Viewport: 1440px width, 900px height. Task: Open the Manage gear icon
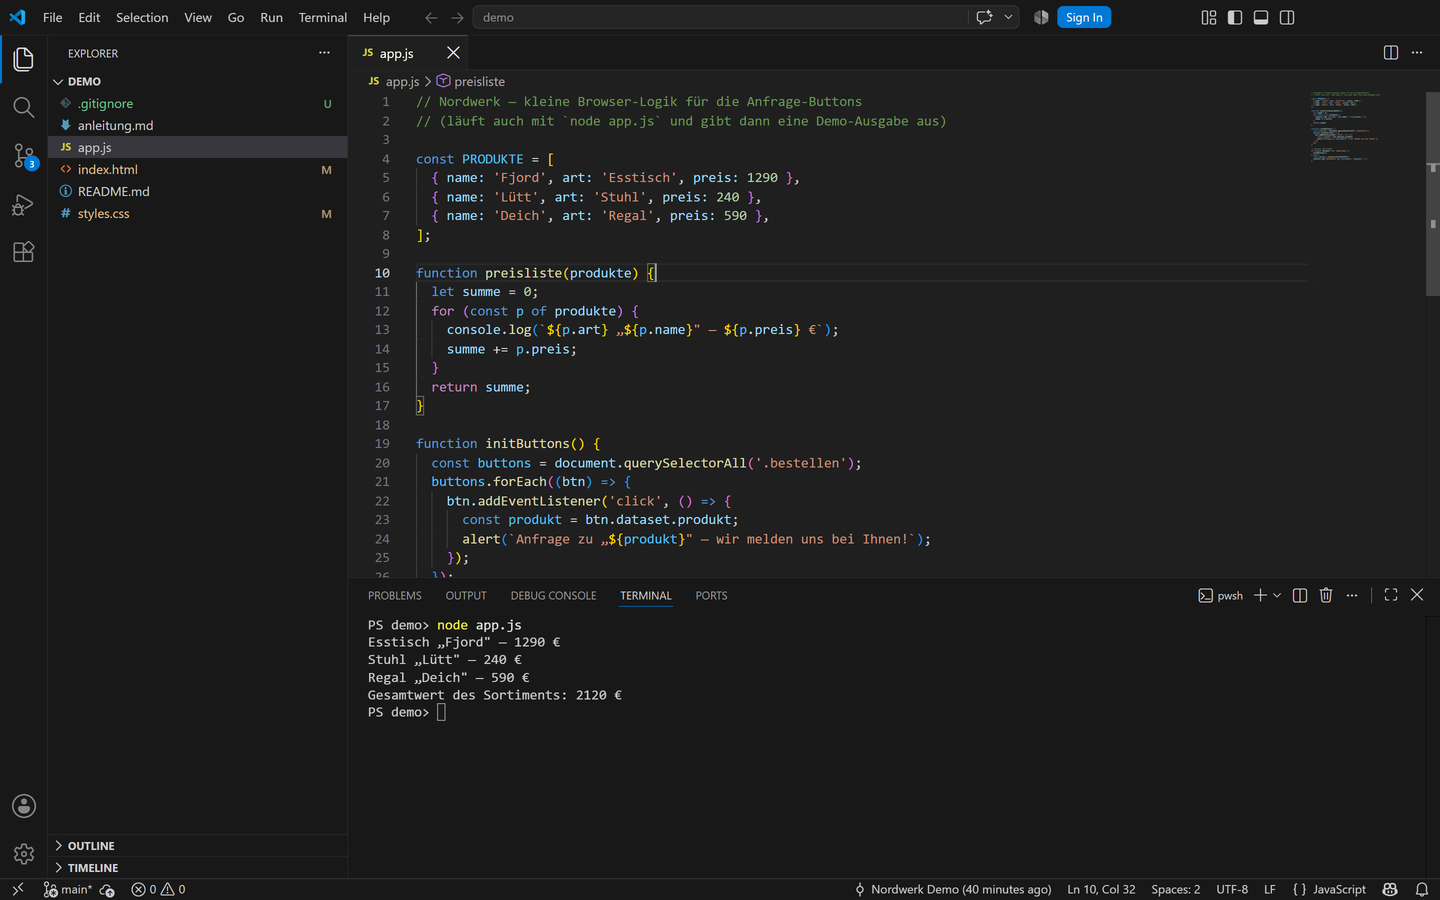coord(24,854)
